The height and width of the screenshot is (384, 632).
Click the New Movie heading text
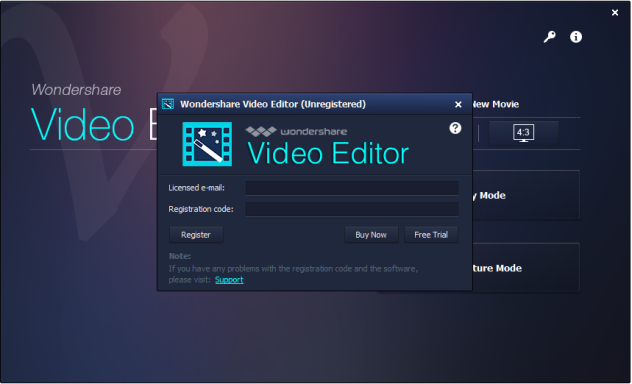(x=496, y=104)
